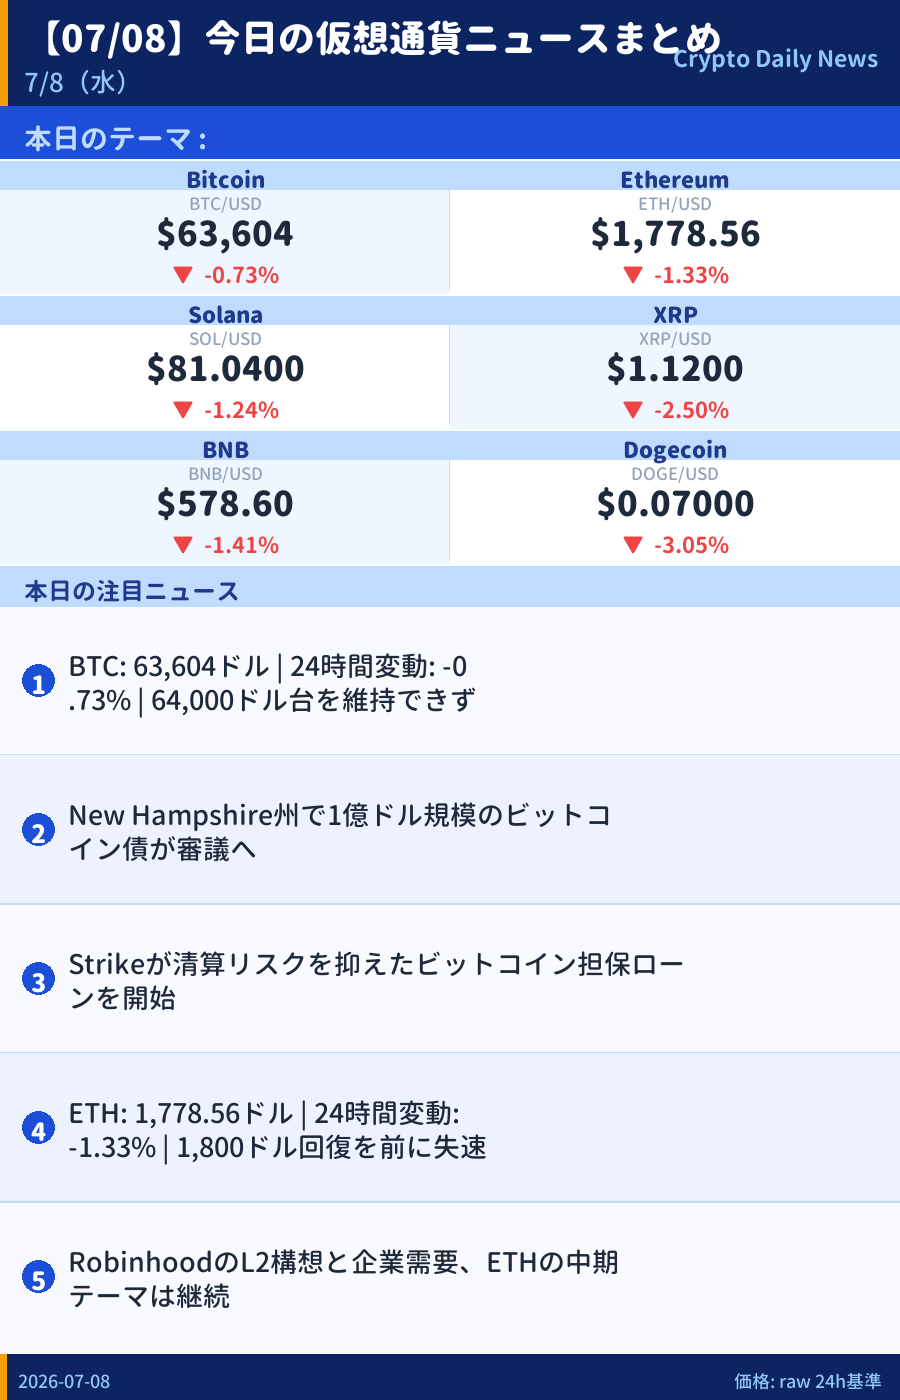Click the number 5 news badge
Viewport: 900px width, 1400px height.
[x=38, y=1278]
